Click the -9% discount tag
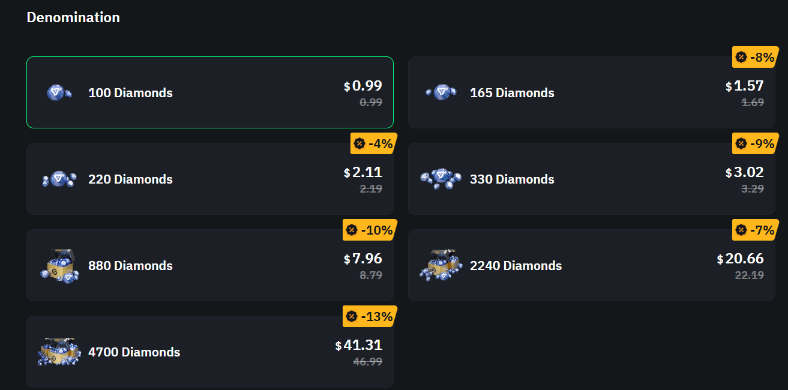Image resolution: width=788 pixels, height=390 pixels. tap(755, 143)
